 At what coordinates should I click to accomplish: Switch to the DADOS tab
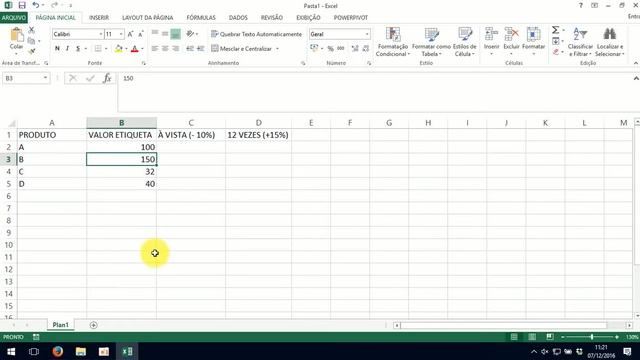(238, 18)
